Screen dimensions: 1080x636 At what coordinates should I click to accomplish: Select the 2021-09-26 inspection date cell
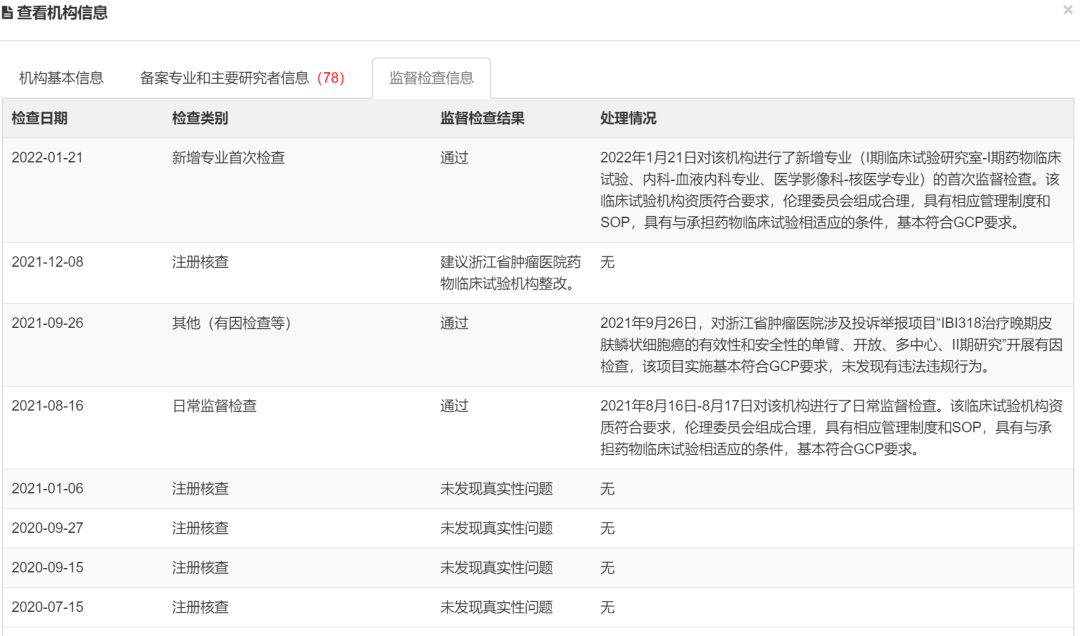coord(47,323)
